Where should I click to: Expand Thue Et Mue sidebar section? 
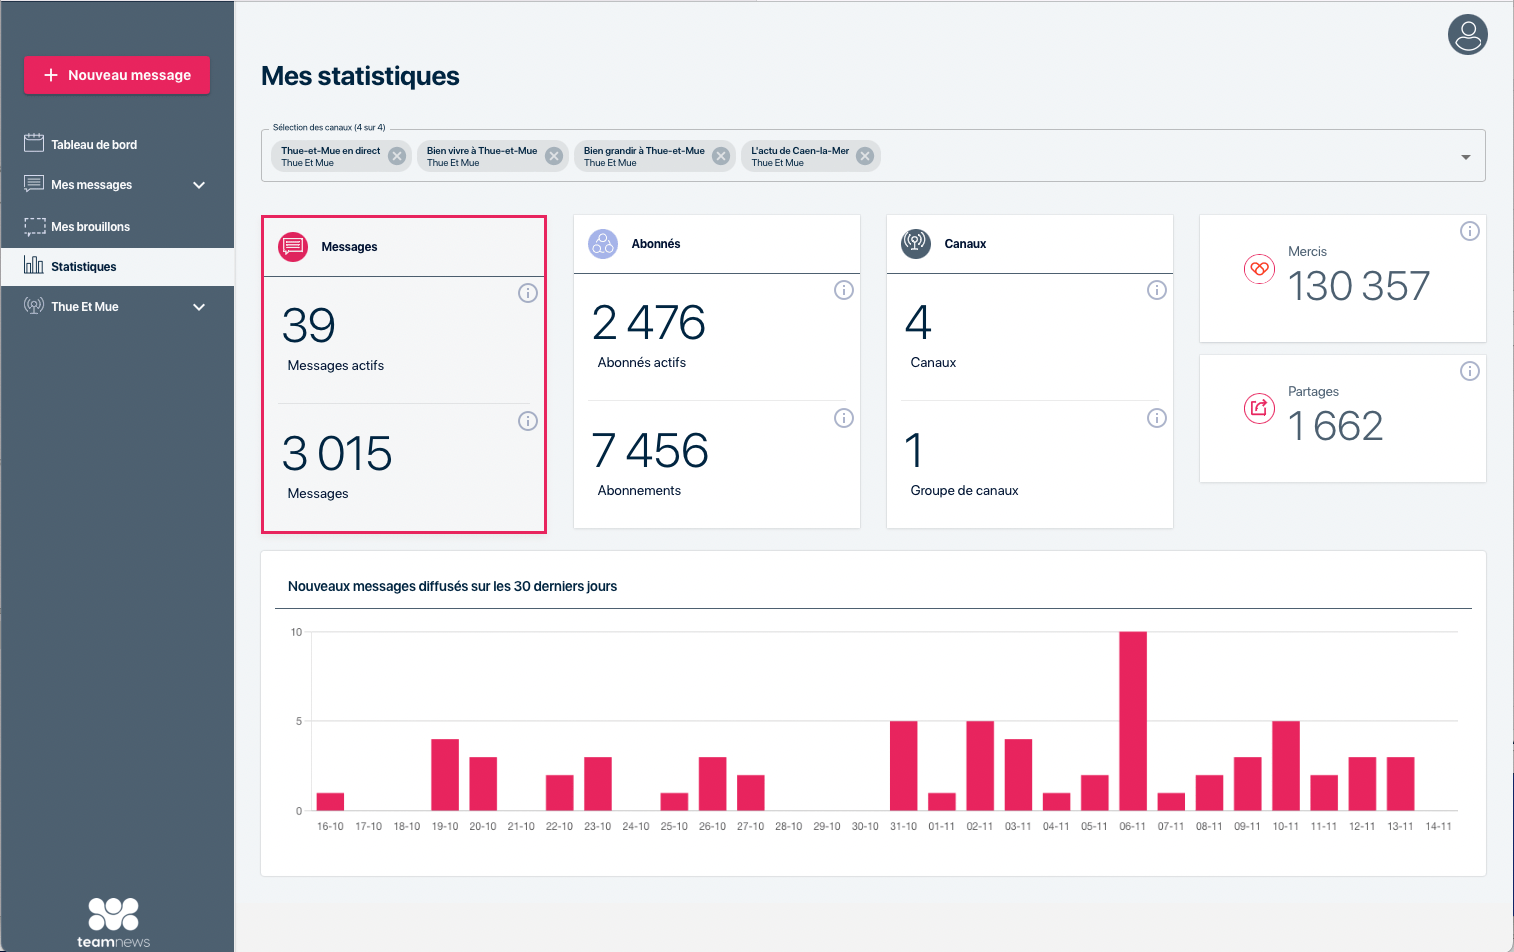pyautogui.click(x=199, y=307)
